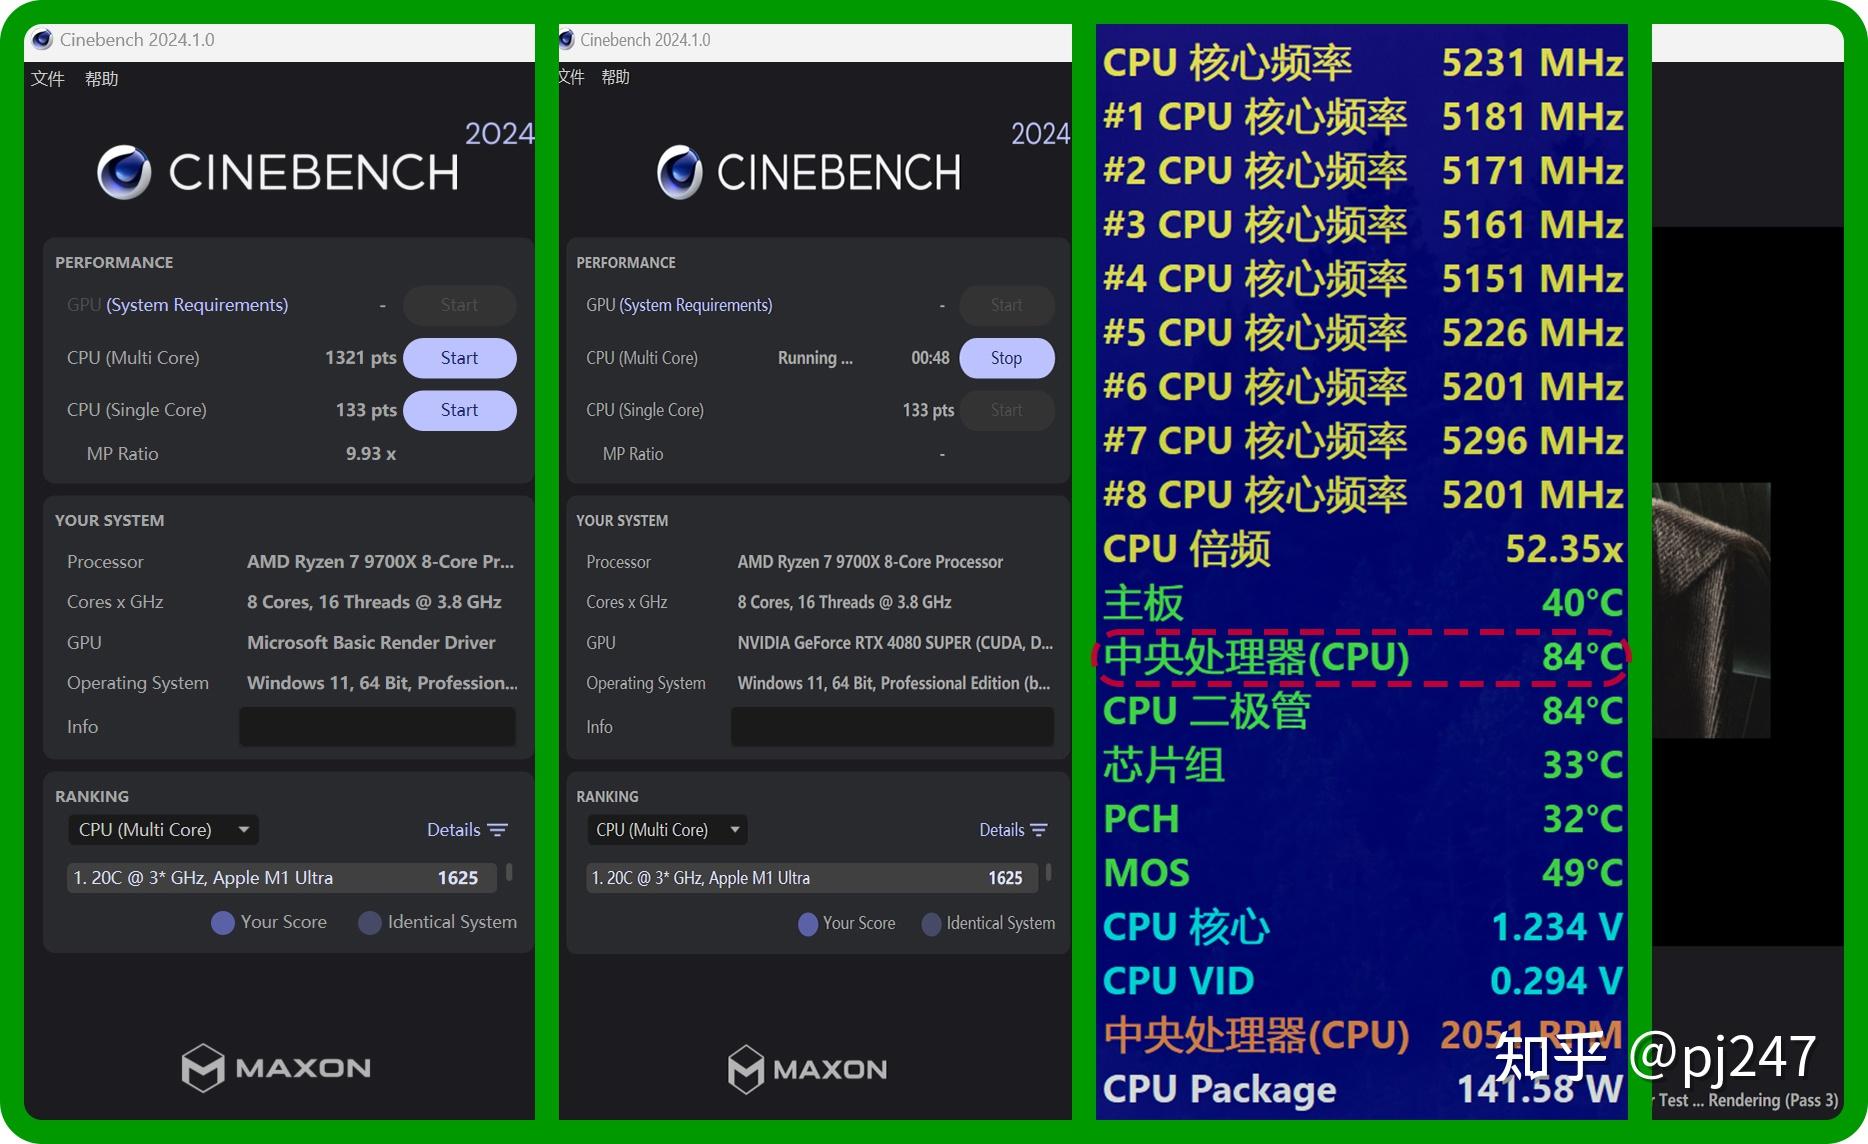Image resolution: width=1868 pixels, height=1144 pixels.
Task: Click AMD Ryzen 7 9700X processor text in middle window
Action: (870, 562)
